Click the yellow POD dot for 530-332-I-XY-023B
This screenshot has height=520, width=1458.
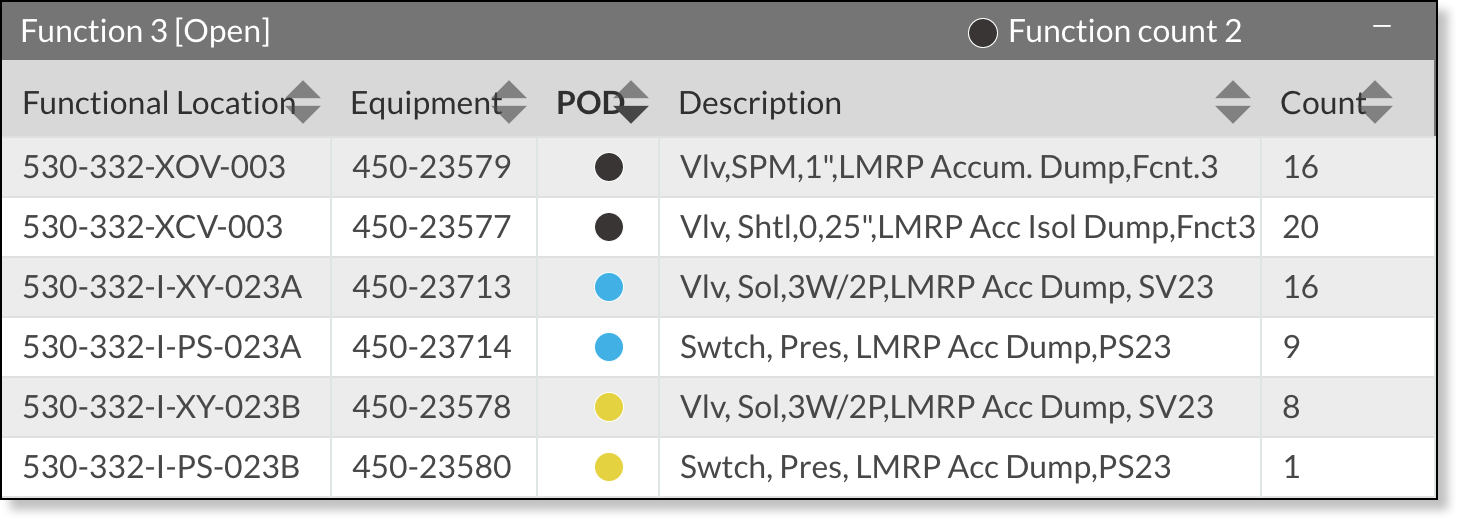(608, 407)
